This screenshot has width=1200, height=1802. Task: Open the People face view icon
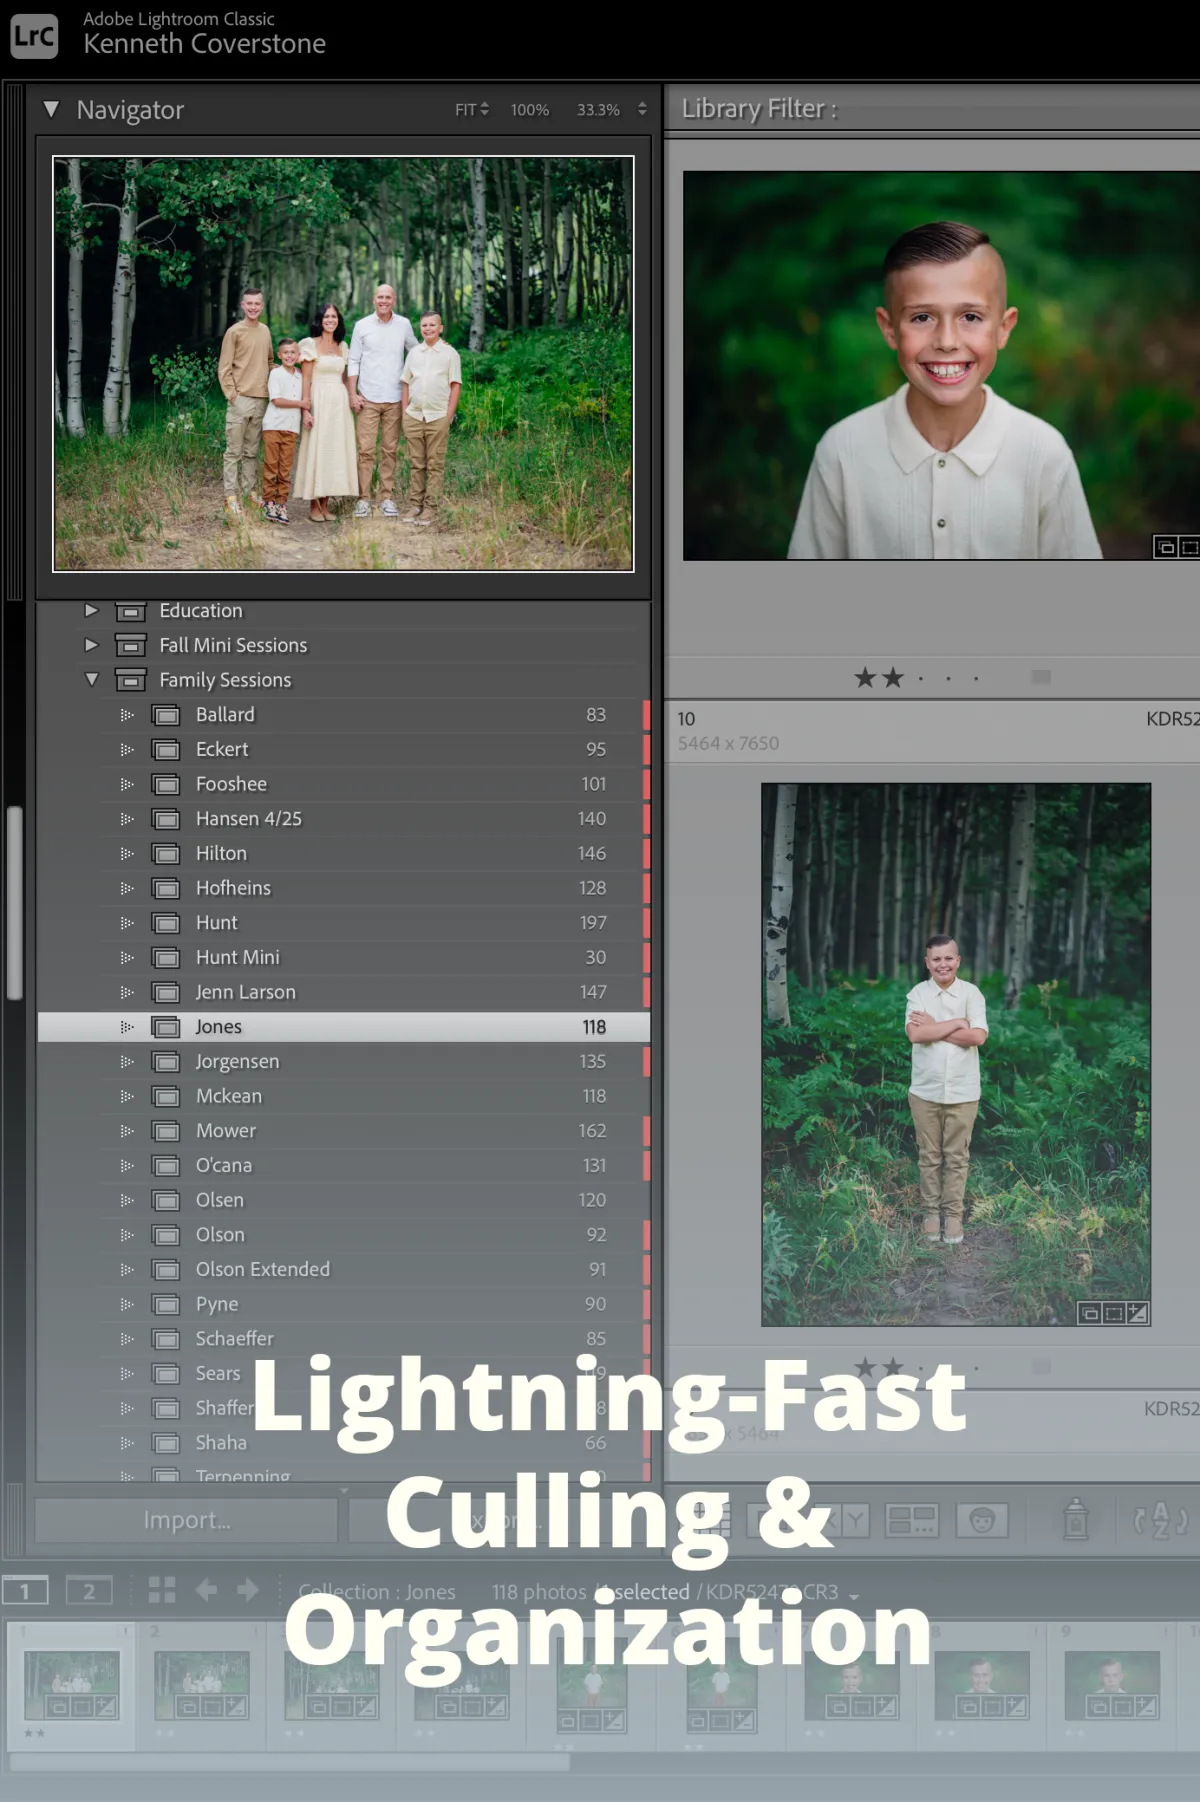point(981,1520)
